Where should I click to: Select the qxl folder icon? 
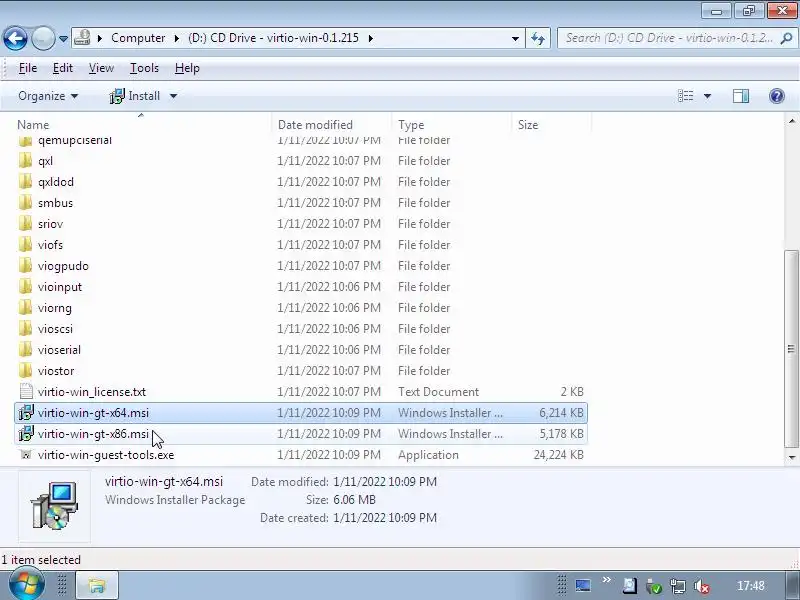[25, 161]
